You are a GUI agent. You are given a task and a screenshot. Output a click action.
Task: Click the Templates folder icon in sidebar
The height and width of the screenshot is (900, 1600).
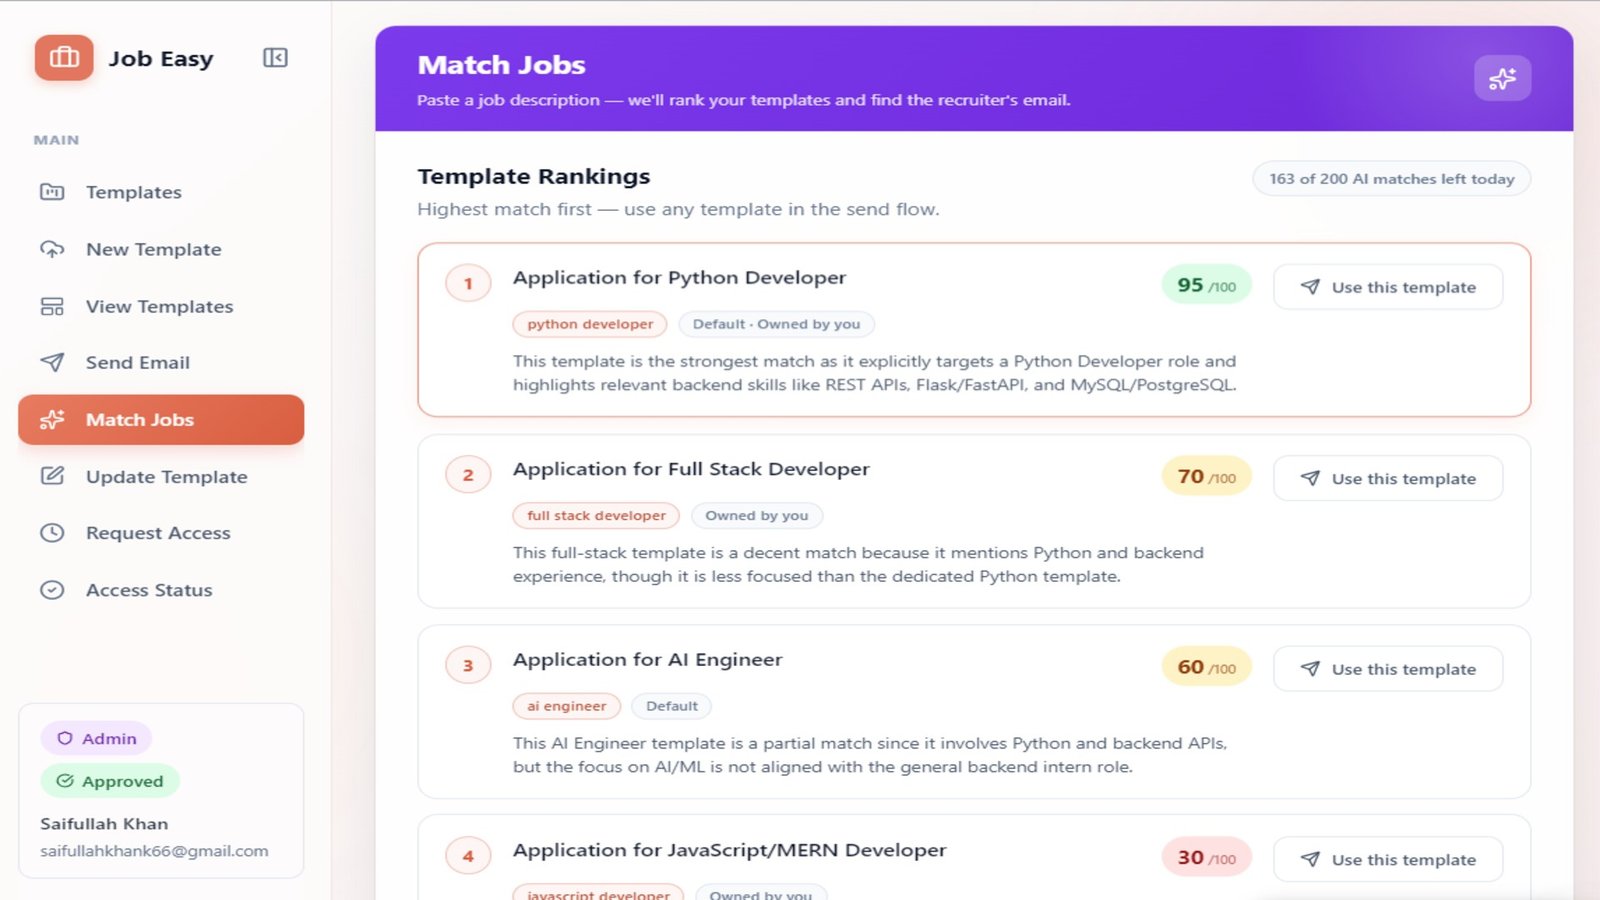(52, 192)
